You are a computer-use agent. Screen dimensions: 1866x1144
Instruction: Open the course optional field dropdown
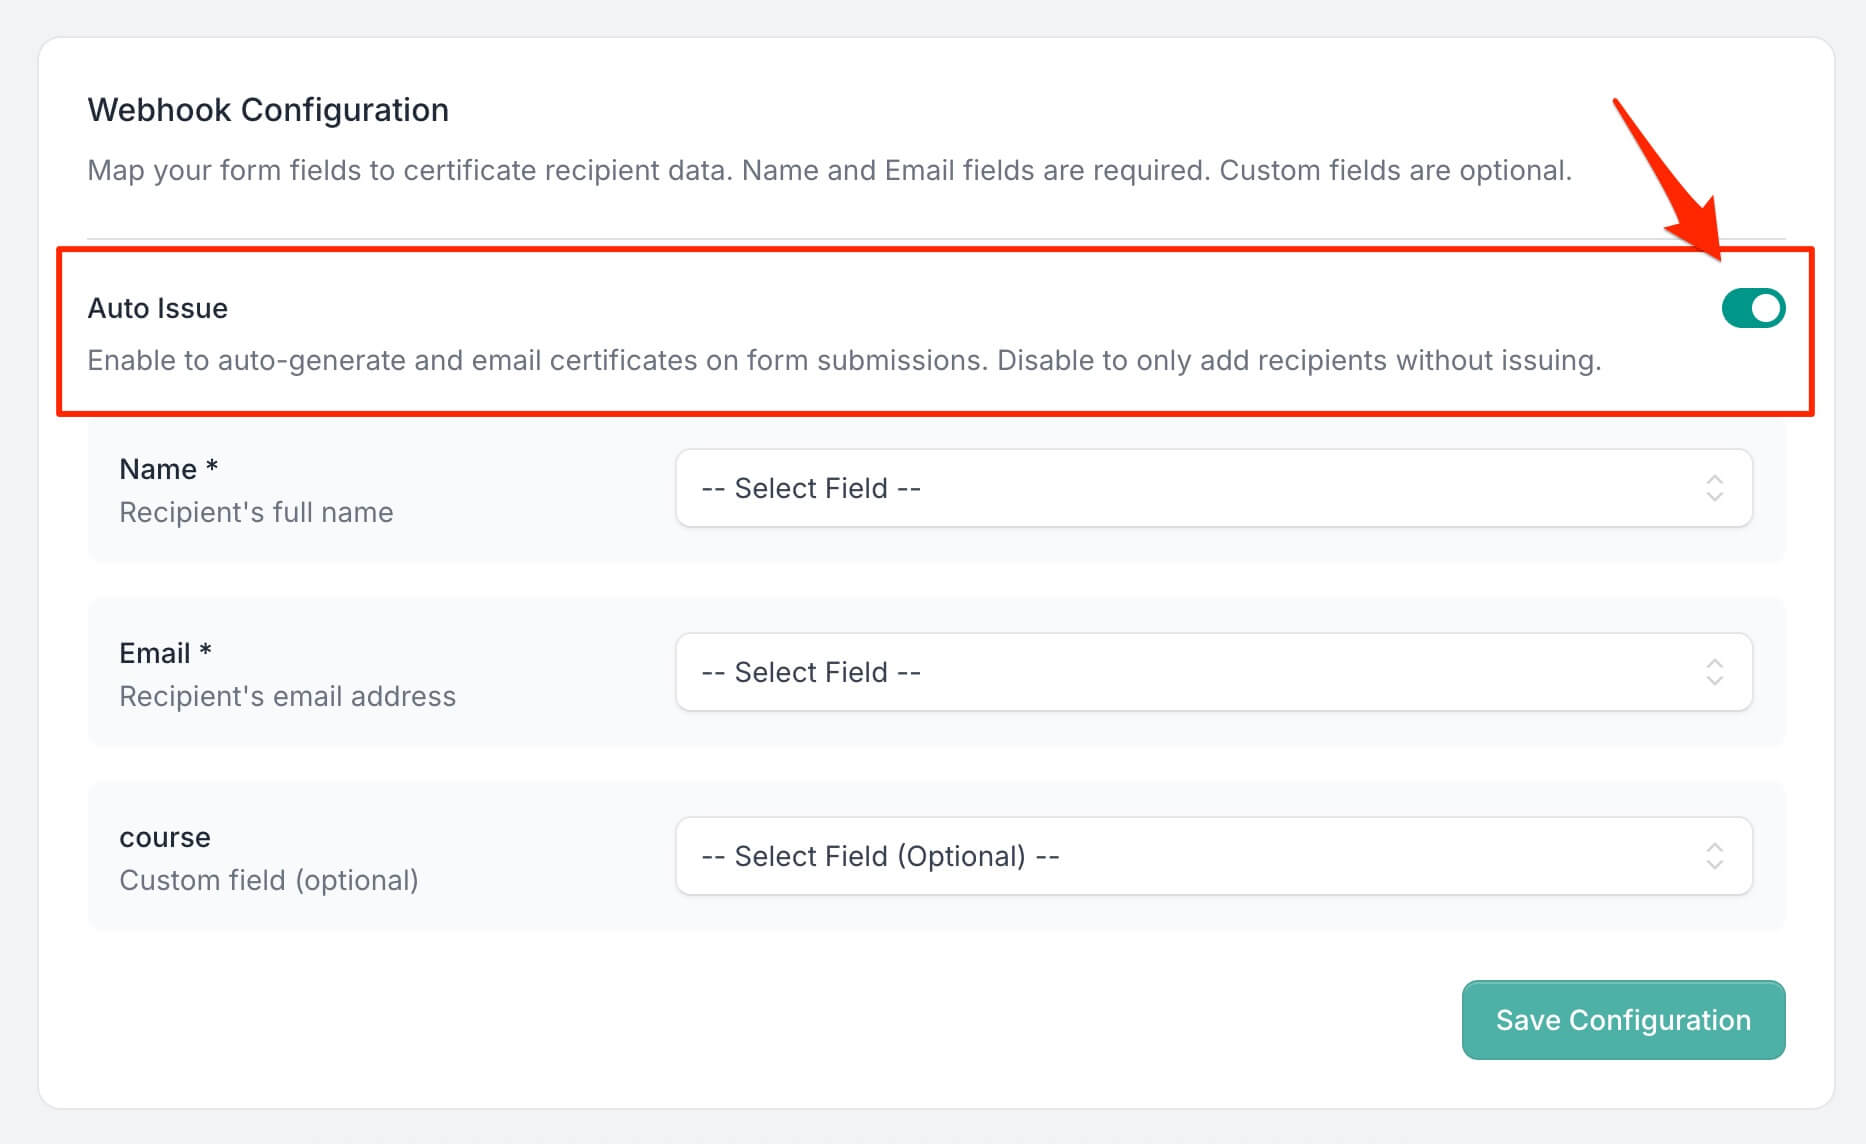[x=1213, y=856]
